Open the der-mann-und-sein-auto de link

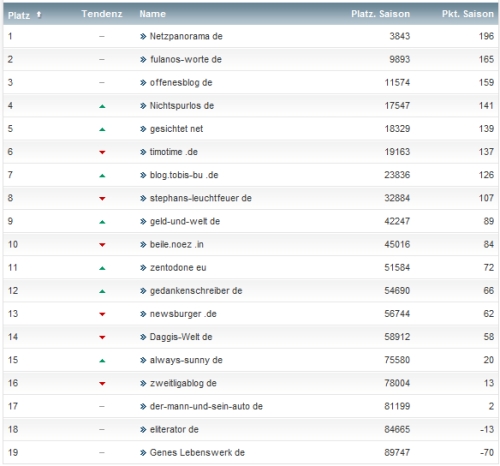click(206, 406)
